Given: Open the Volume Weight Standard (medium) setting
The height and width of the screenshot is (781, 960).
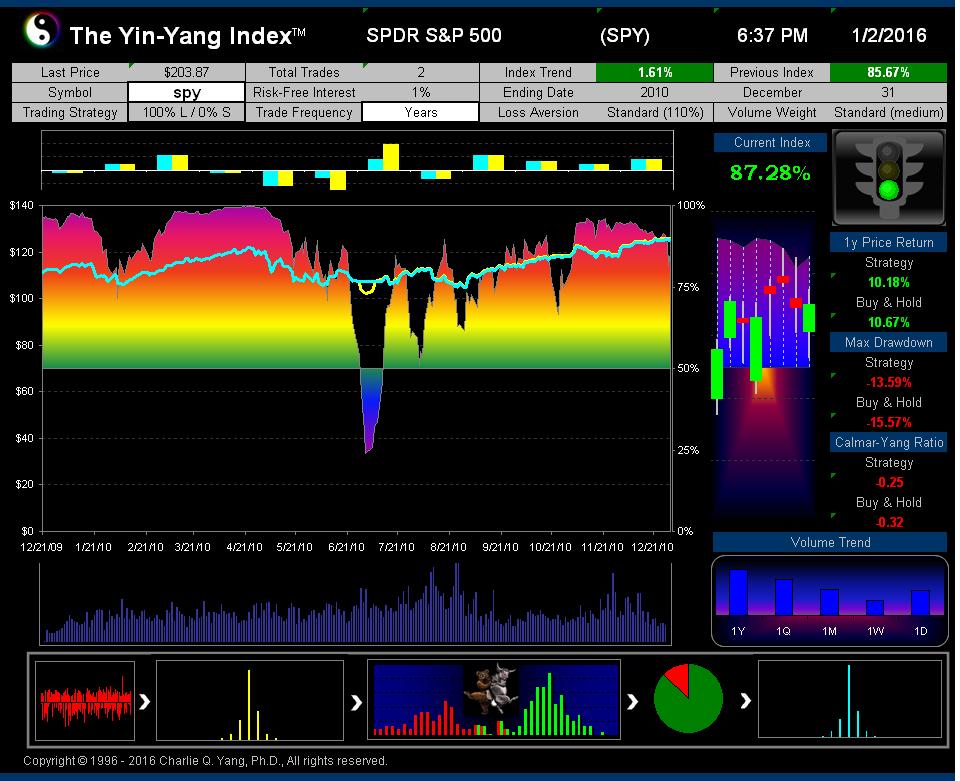Looking at the screenshot, I should (888, 113).
